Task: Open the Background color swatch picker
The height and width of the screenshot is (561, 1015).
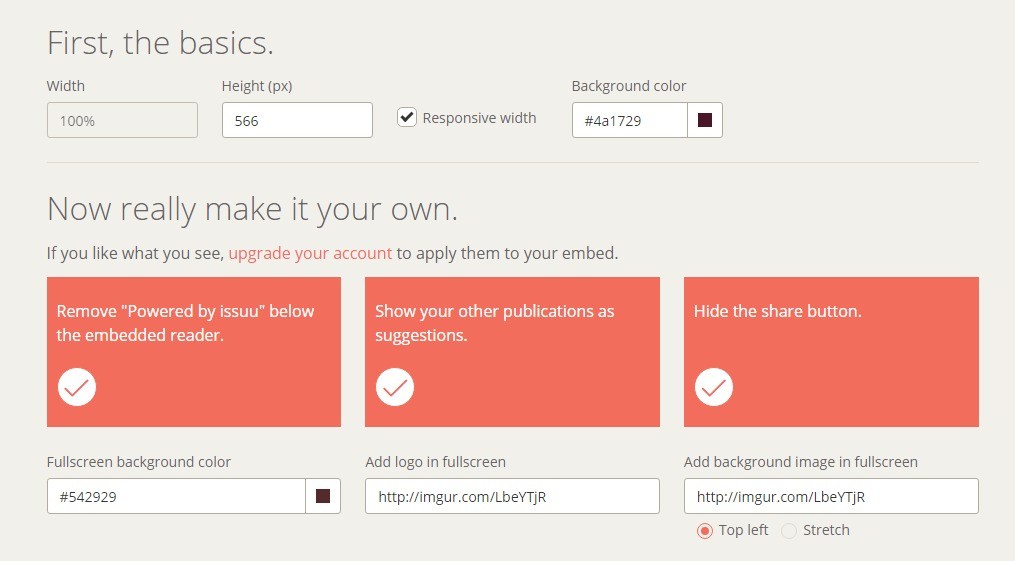Action: [705, 120]
